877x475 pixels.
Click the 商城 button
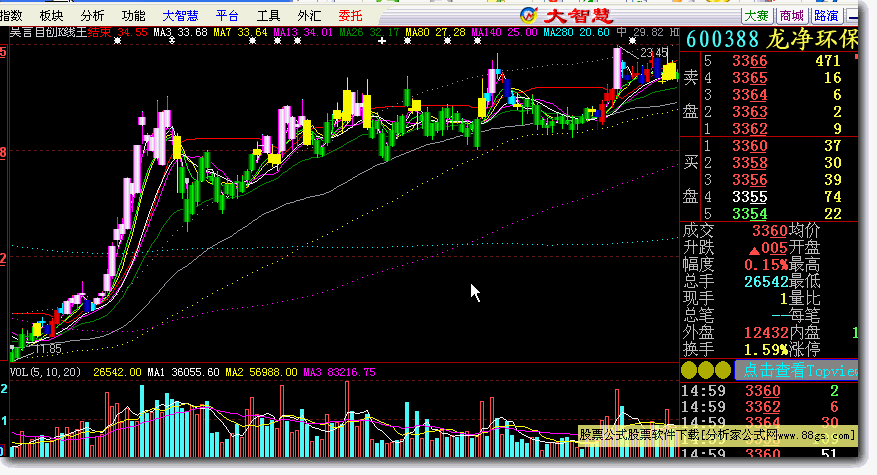pyautogui.click(x=792, y=16)
